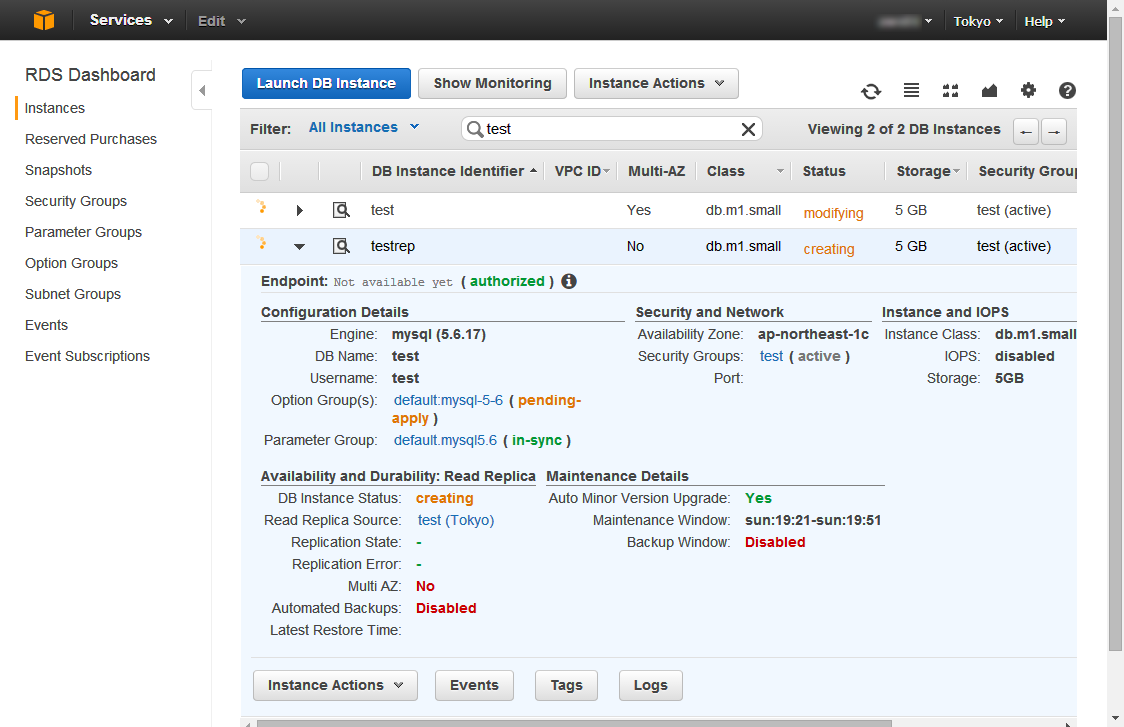Image resolution: width=1124 pixels, height=727 pixels.
Task: Expand the test instance row
Action: point(300,210)
